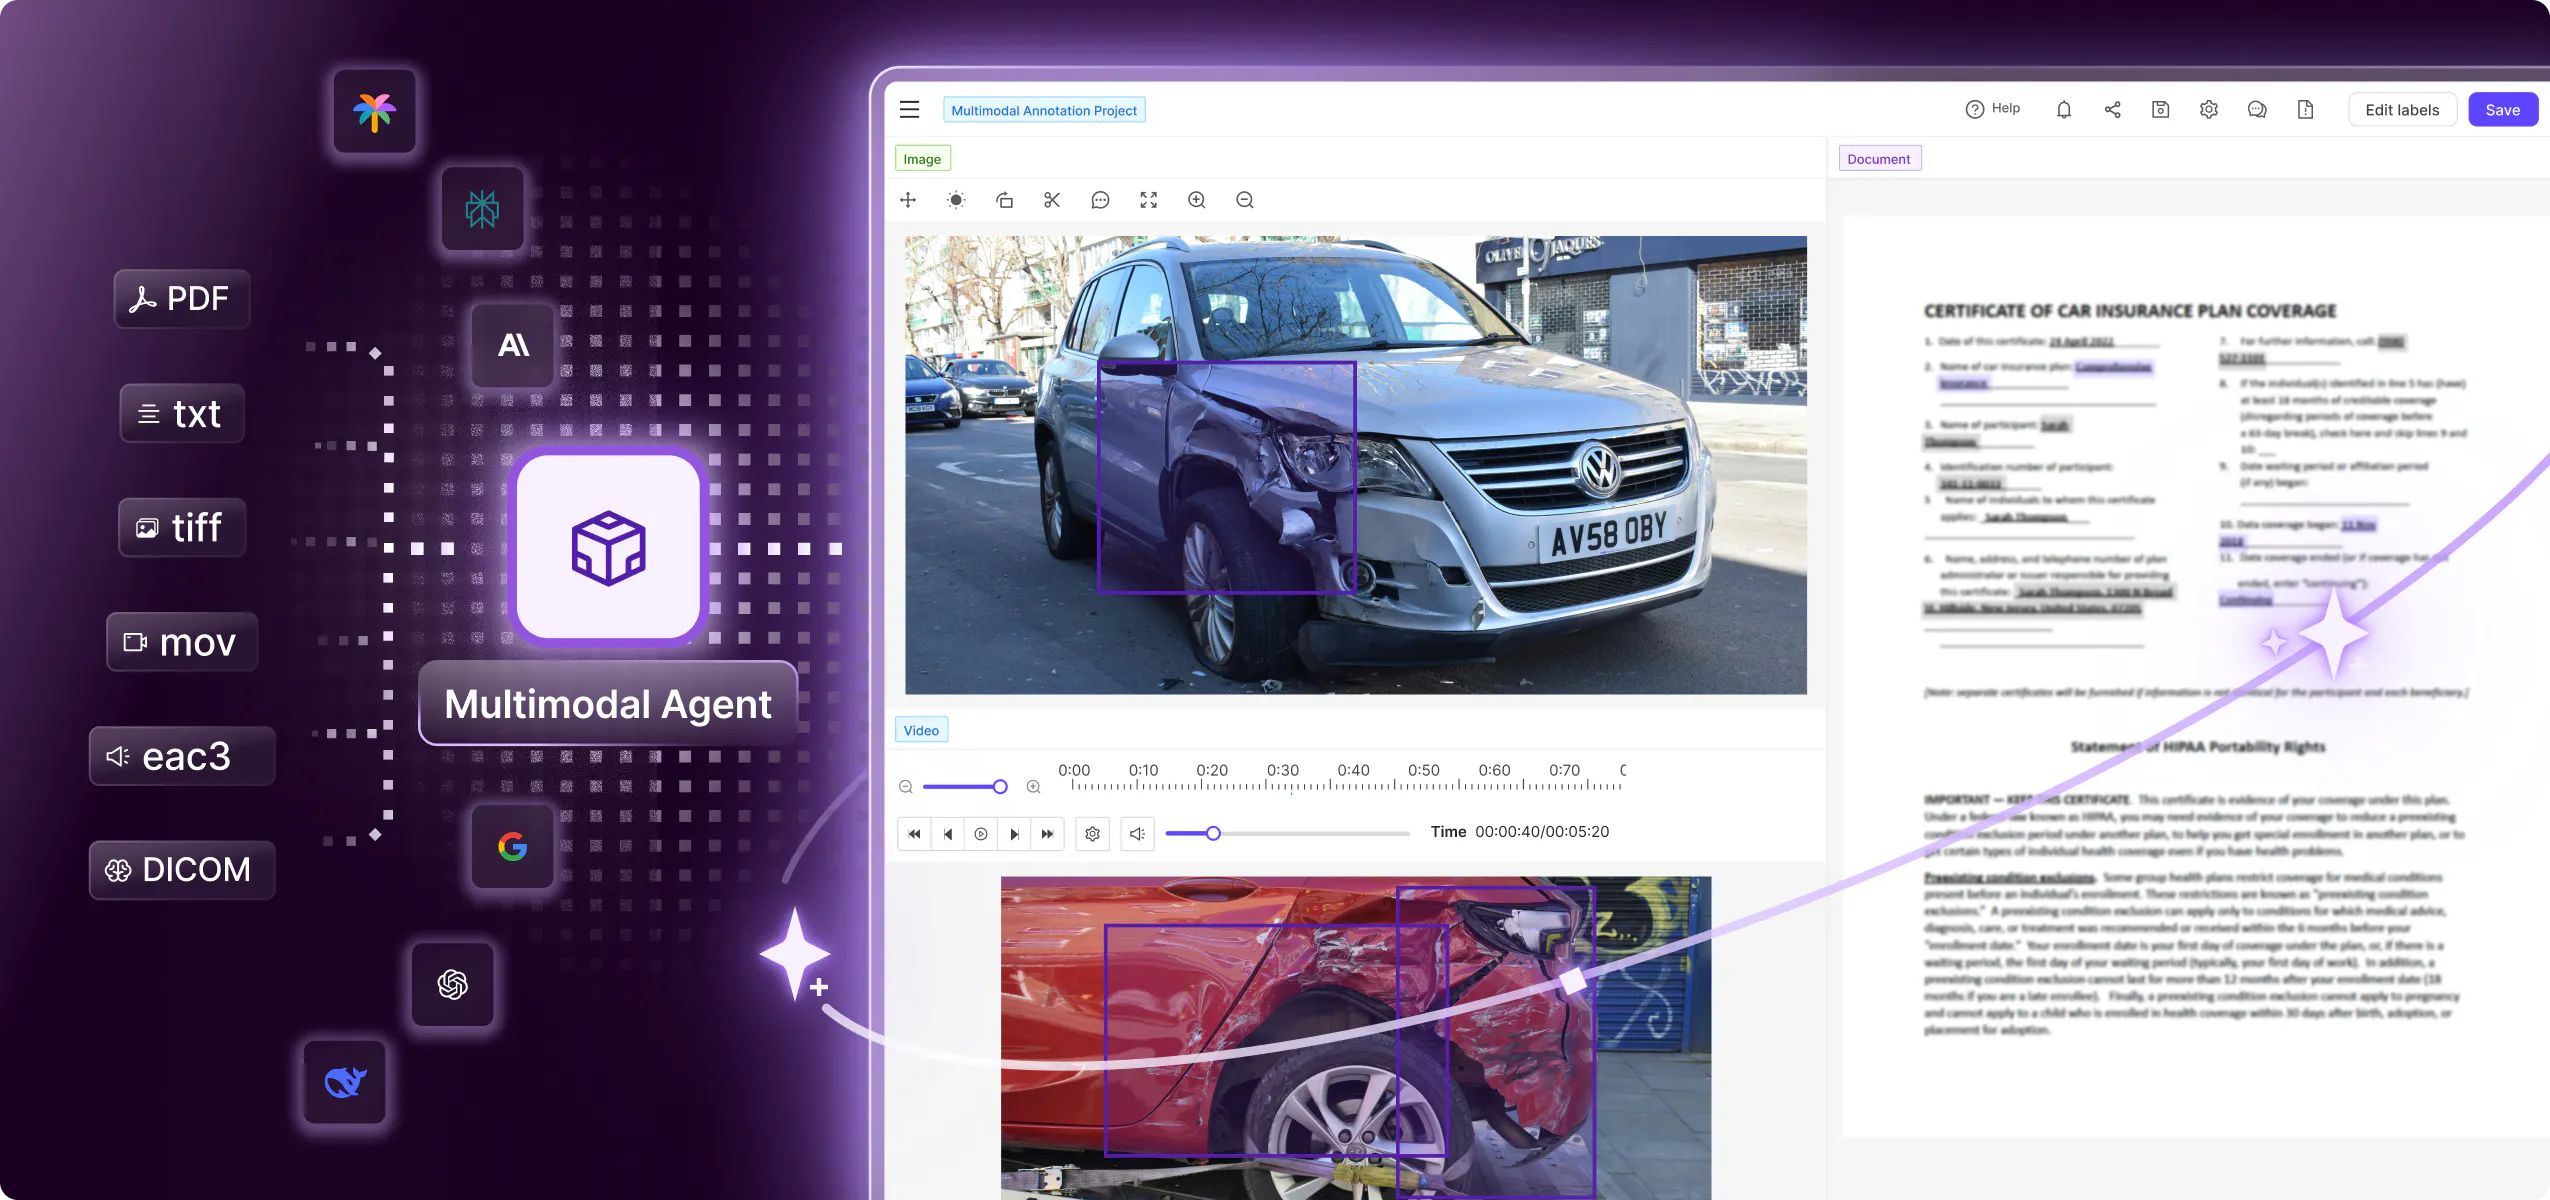2550x1200 pixels.
Task: Zoom in on the image
Action: pos(1196,200)
